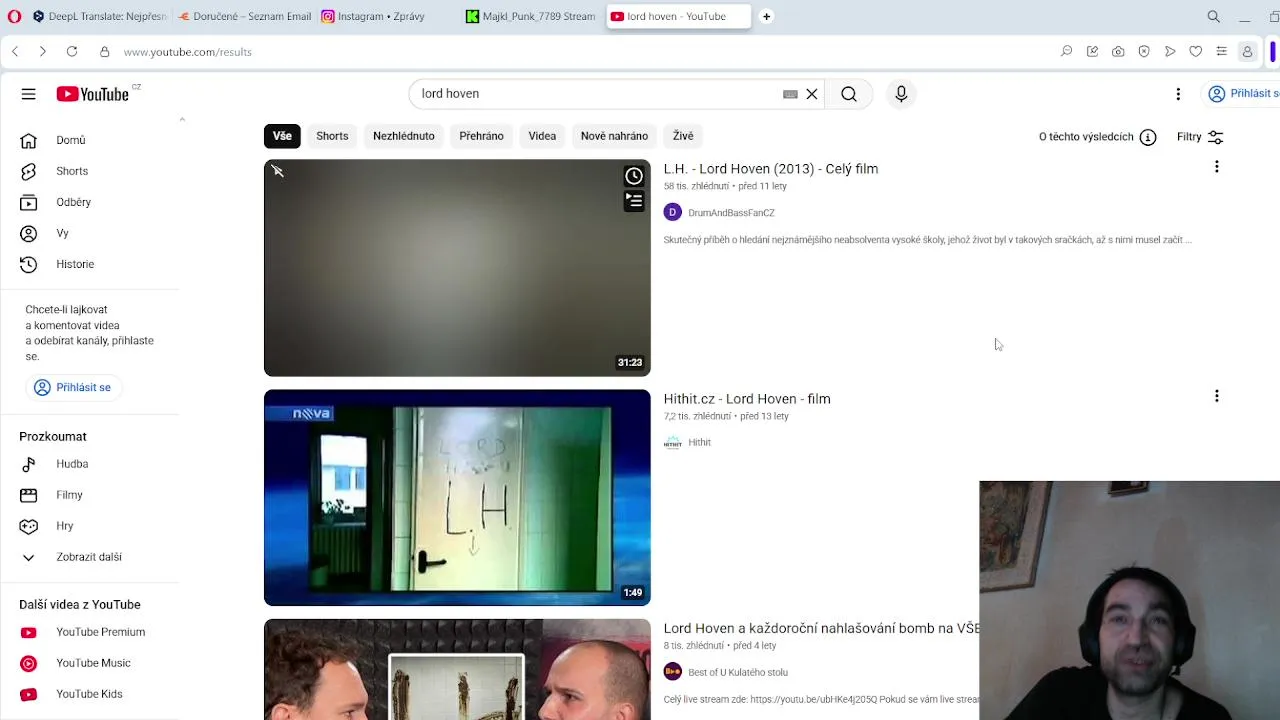
Task: Focus the lord hoven search field
Action: (600, 94)
